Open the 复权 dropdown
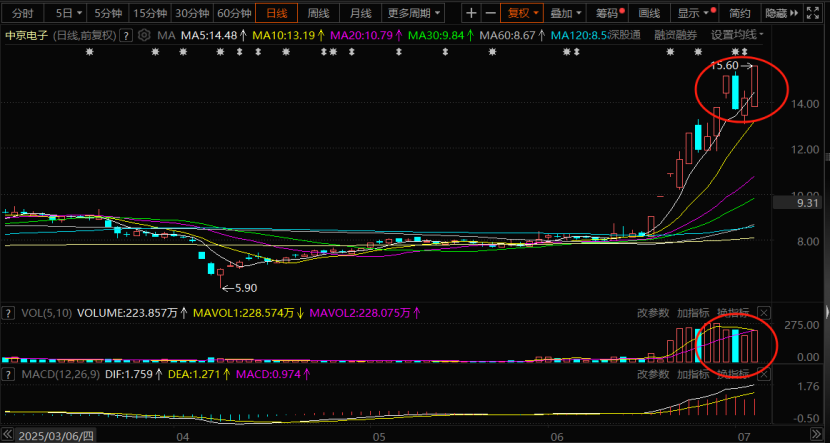The width and height of the screenshot is (830, 444). tap(523, 13)
